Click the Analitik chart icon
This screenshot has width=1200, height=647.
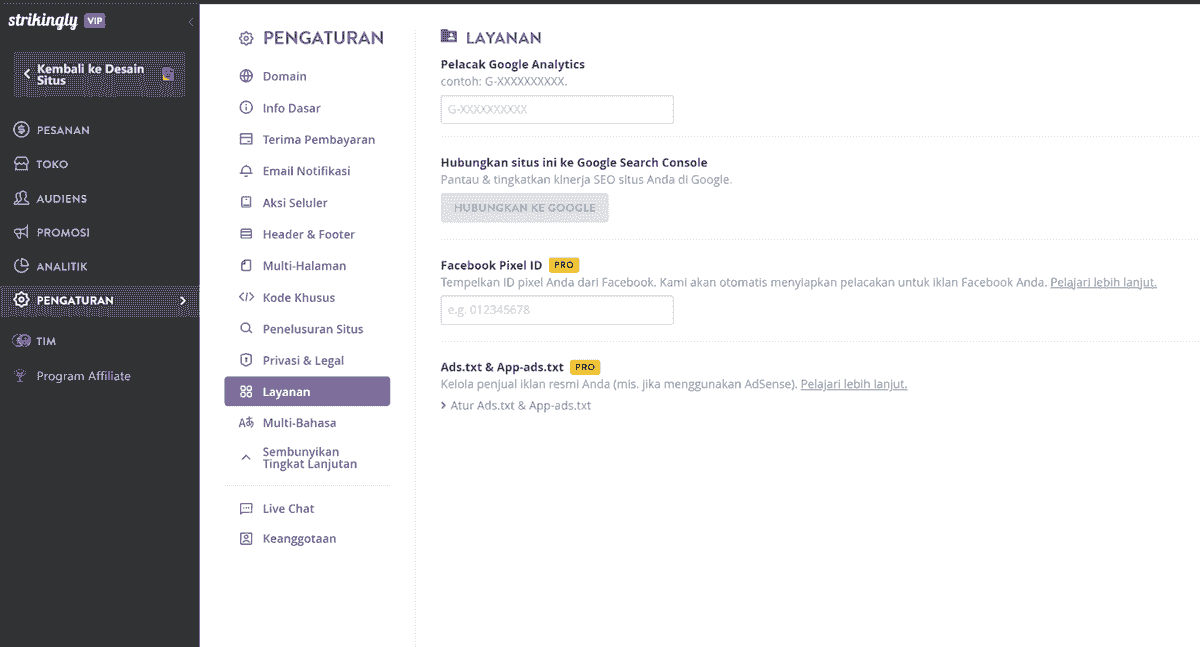click(x=21, y=266)
